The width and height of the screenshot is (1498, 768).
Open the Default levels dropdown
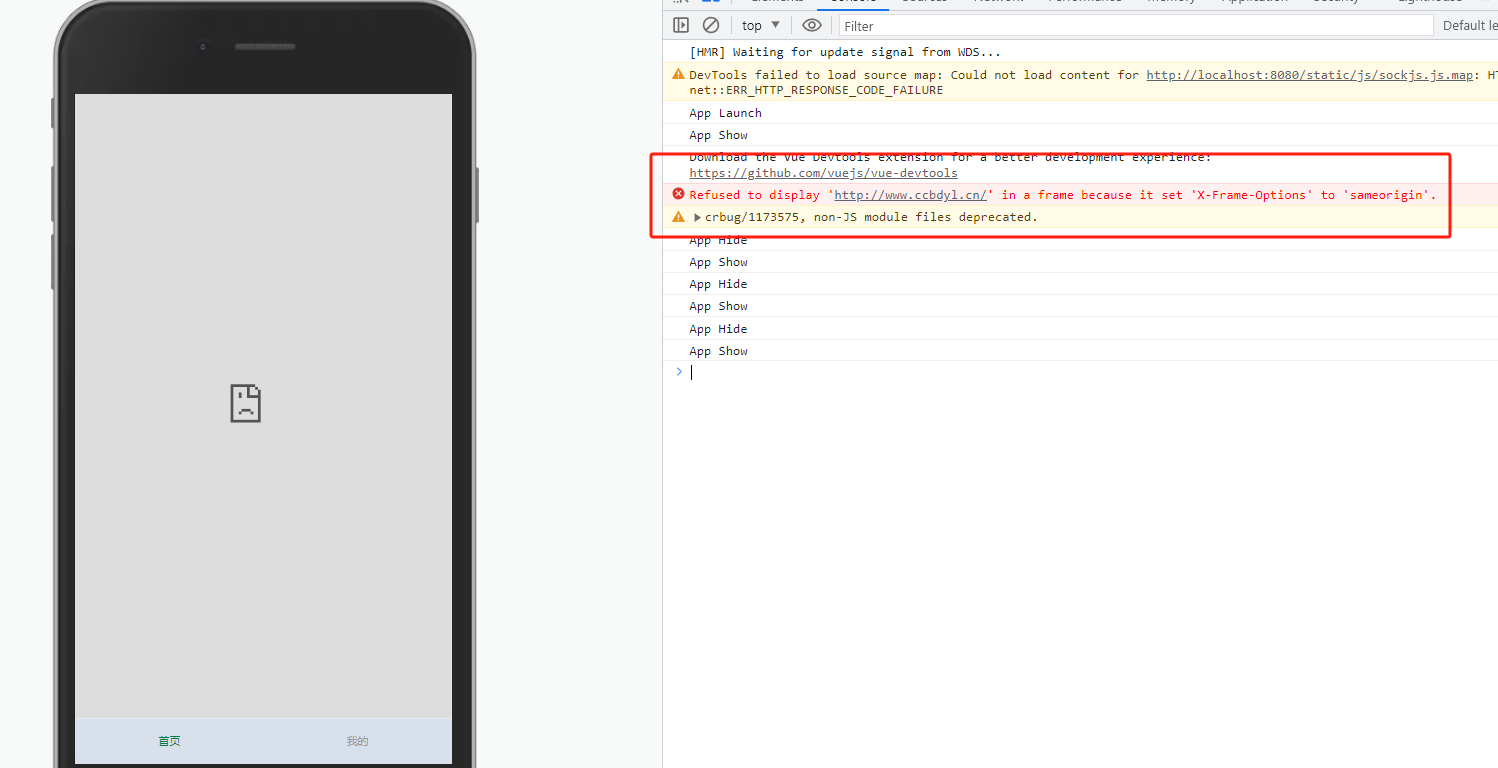pyautogui.click(x=1469, y=26)
